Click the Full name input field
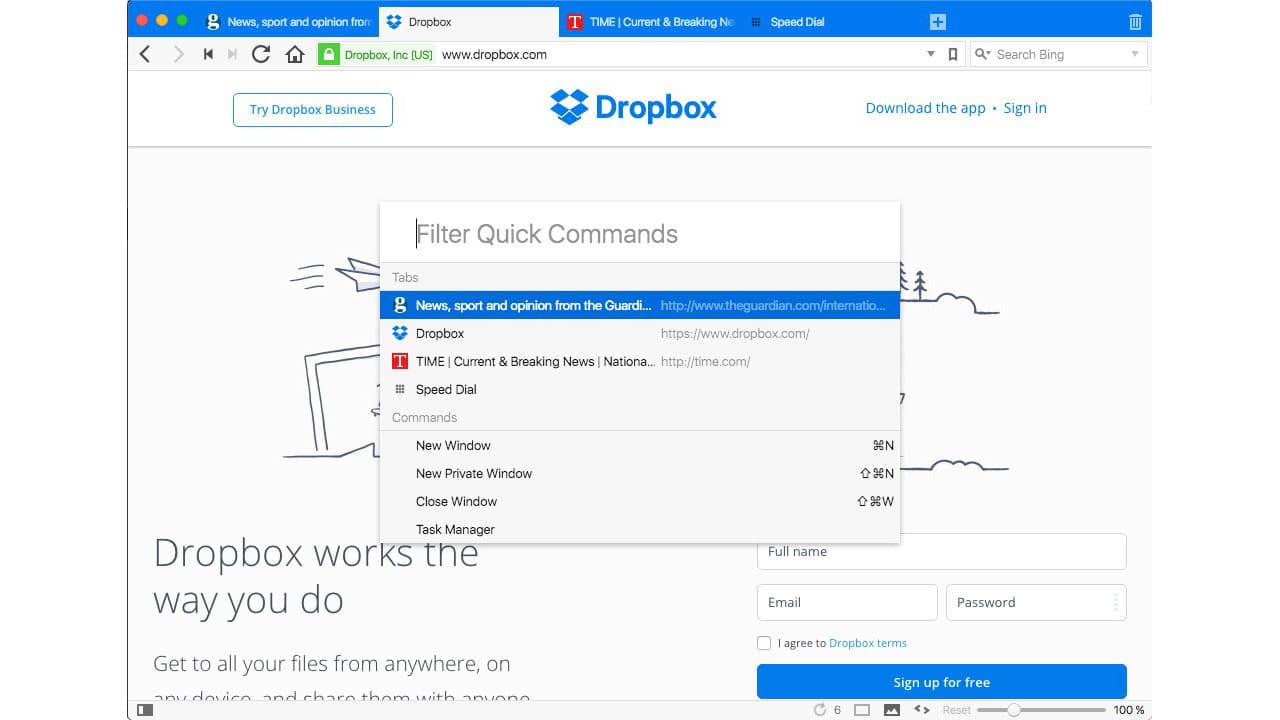Viewport: 1280px width, 720px height. [x=942, y=552]
